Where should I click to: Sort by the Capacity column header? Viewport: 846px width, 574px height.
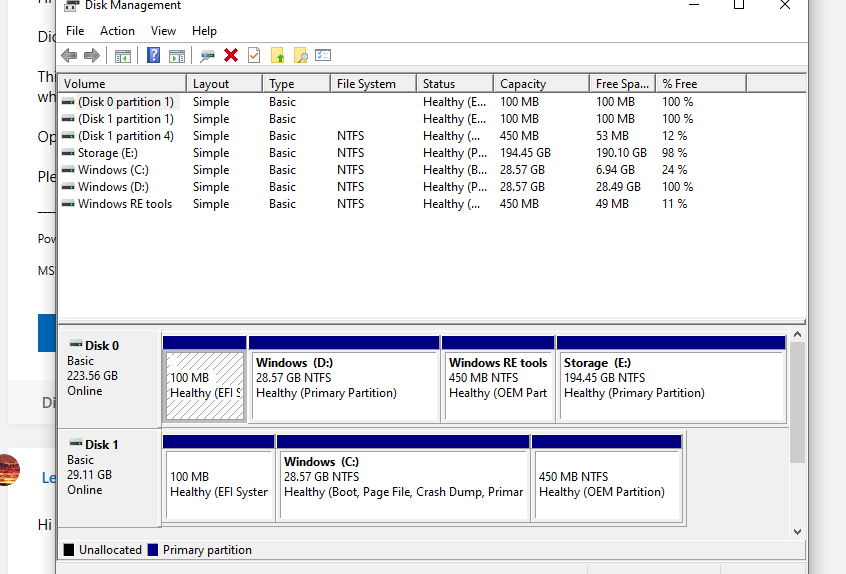click(x=542, y=84)
